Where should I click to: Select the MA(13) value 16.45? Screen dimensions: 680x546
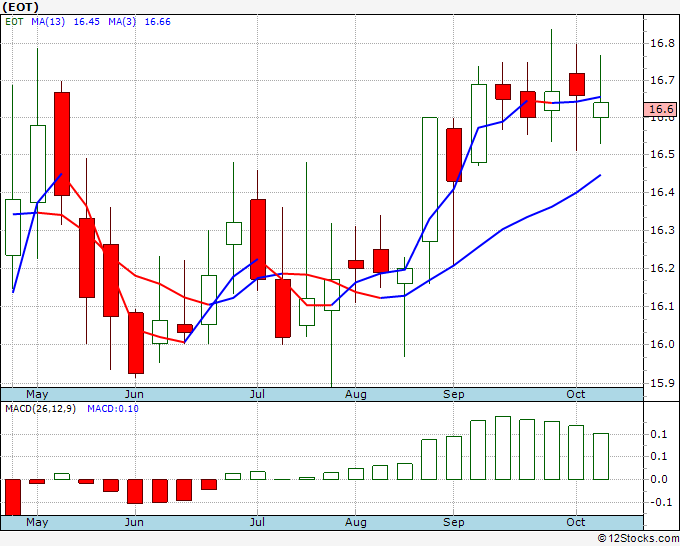tap(87, 22)
